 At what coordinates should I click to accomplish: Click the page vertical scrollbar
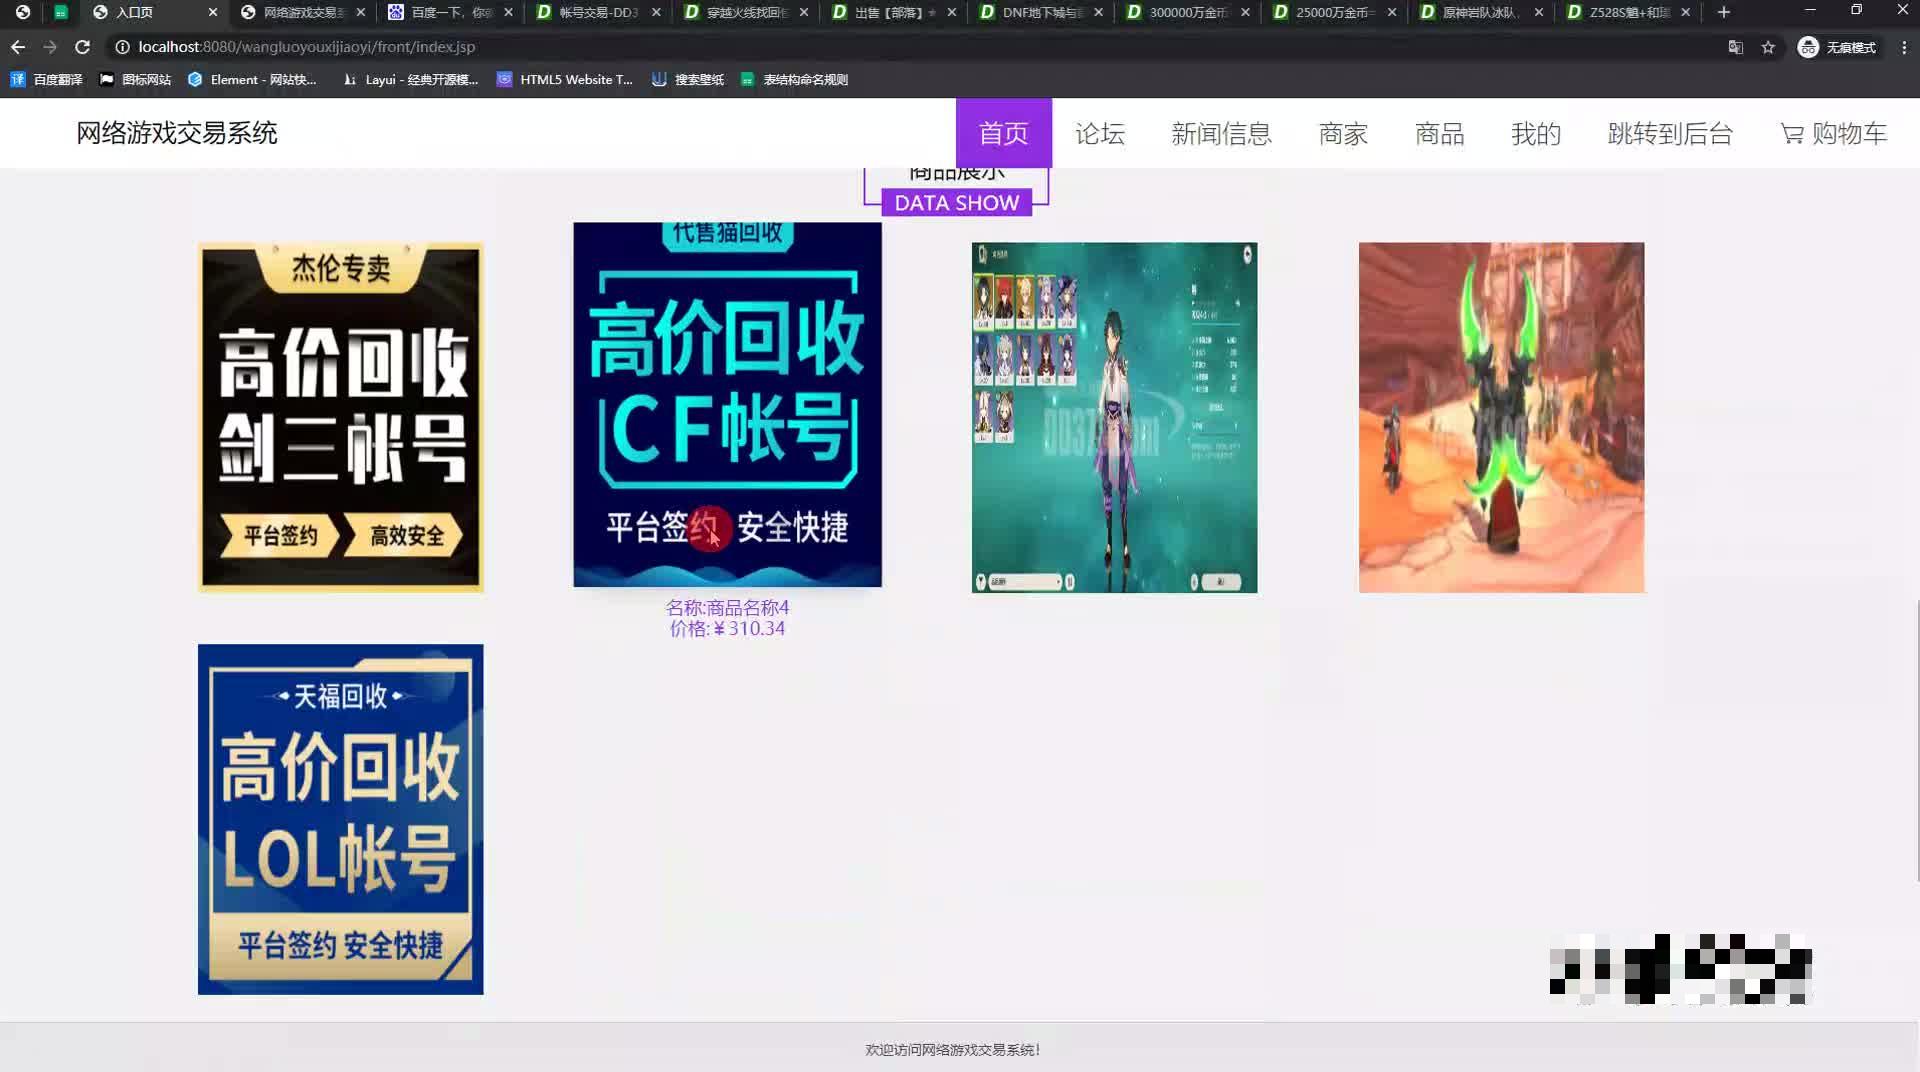pyautogui.click(x=1916, y=740)
